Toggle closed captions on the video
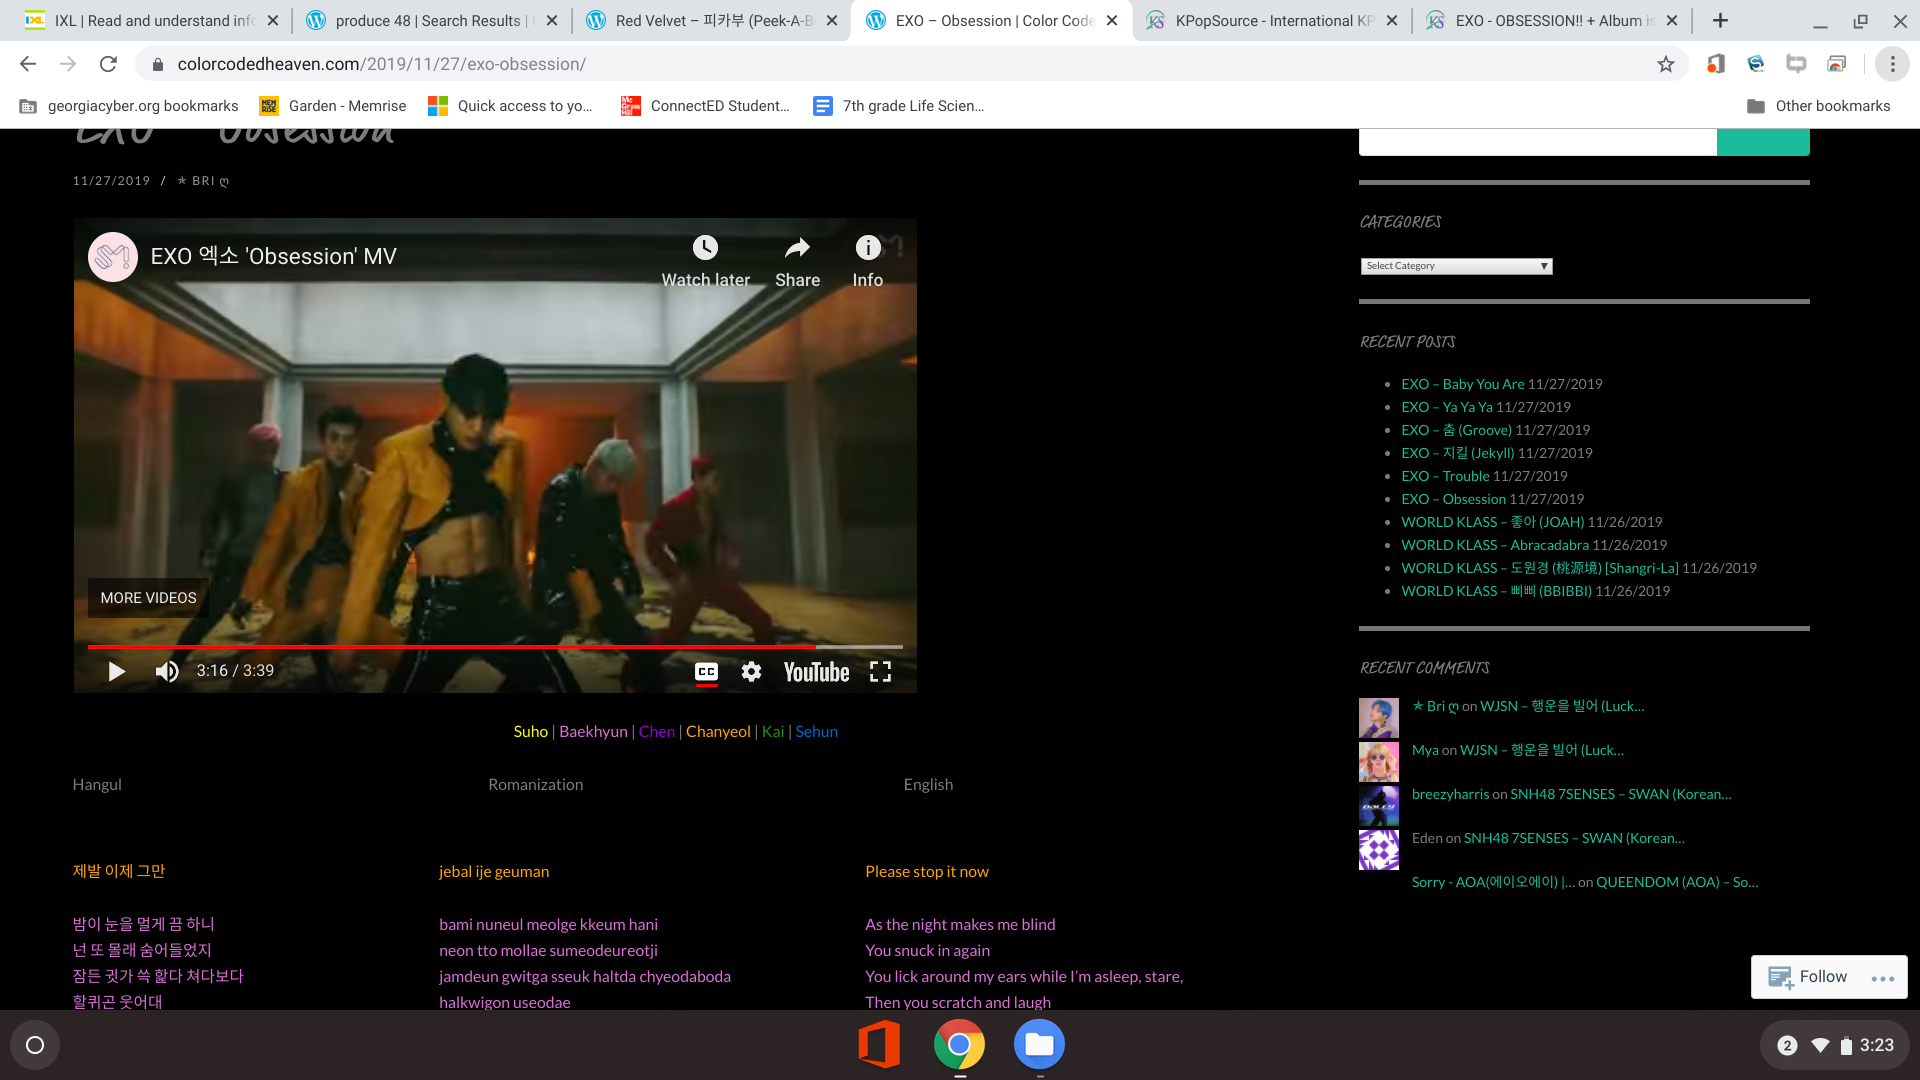Screen dimensions: 1920x1080 click(706, 672)
